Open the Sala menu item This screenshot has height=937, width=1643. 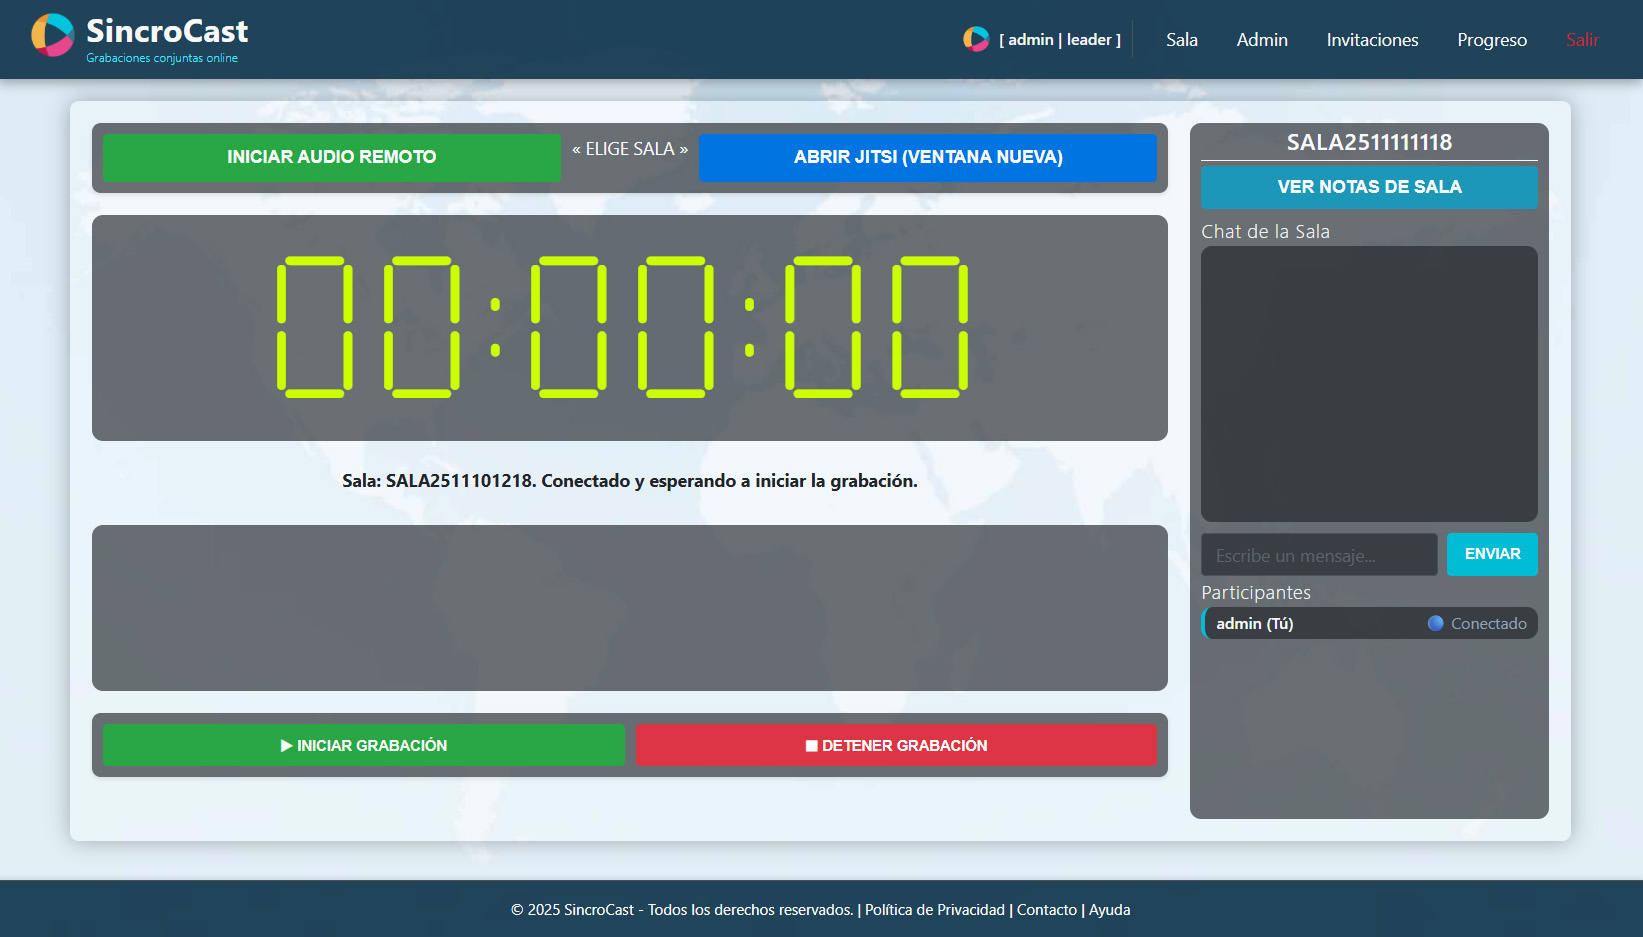coord(1181,40)
